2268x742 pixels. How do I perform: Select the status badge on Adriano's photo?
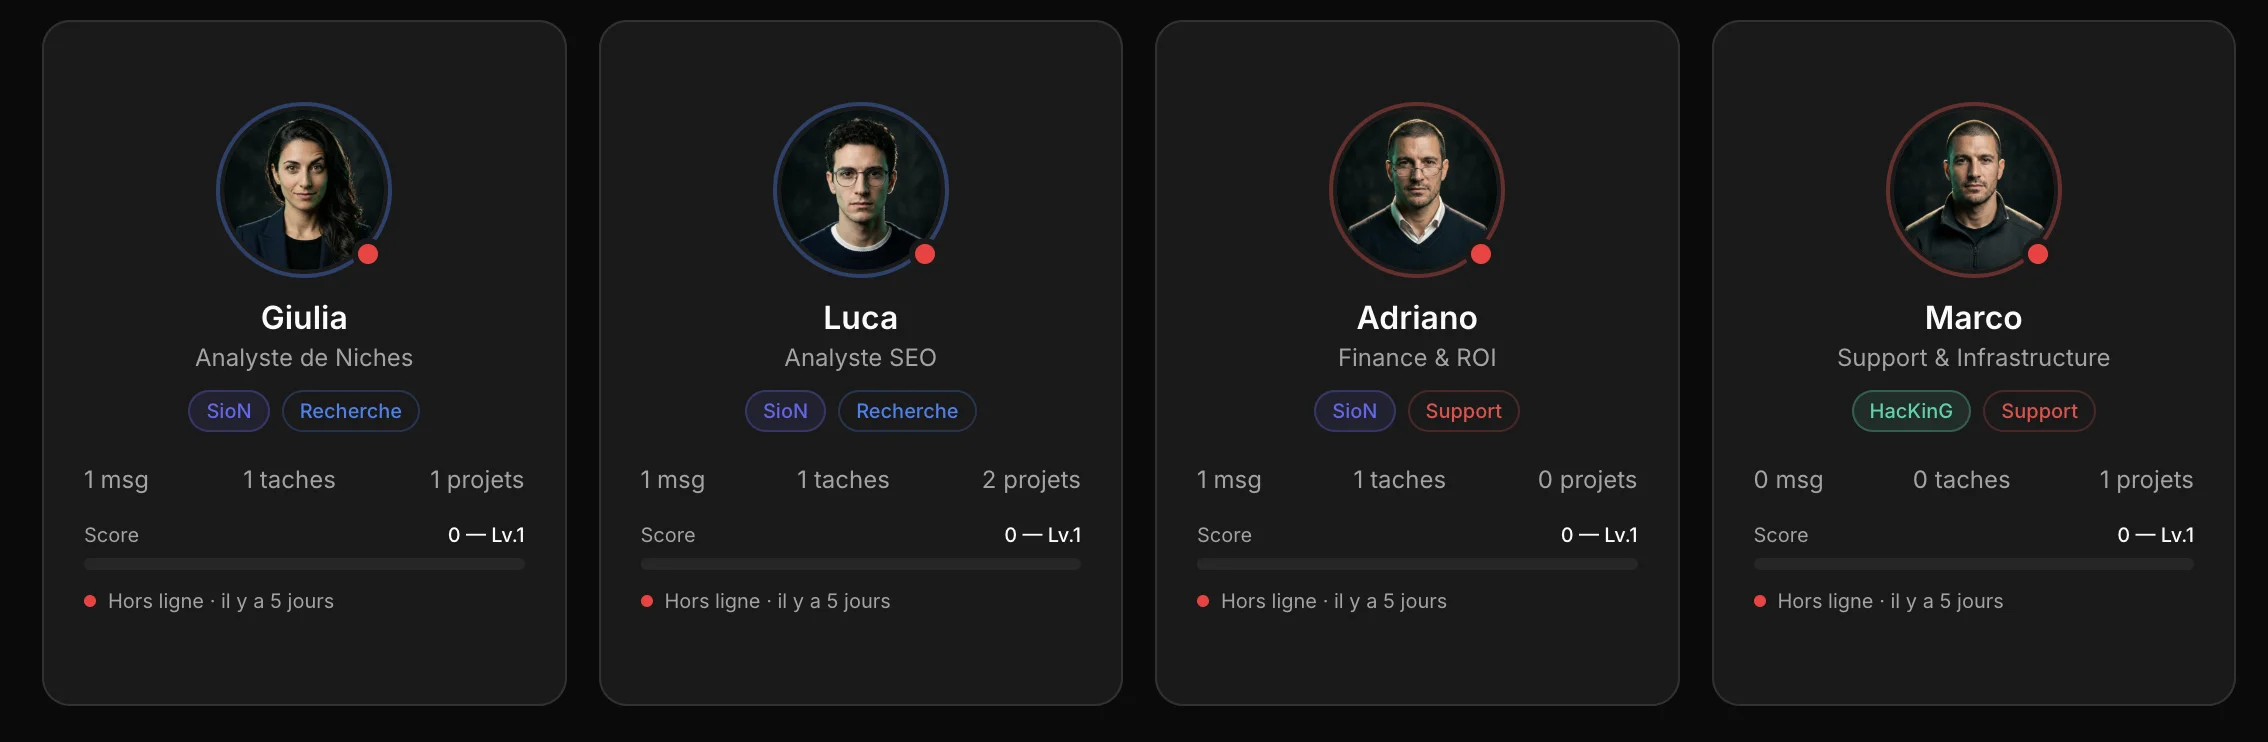coord(1481,254)
